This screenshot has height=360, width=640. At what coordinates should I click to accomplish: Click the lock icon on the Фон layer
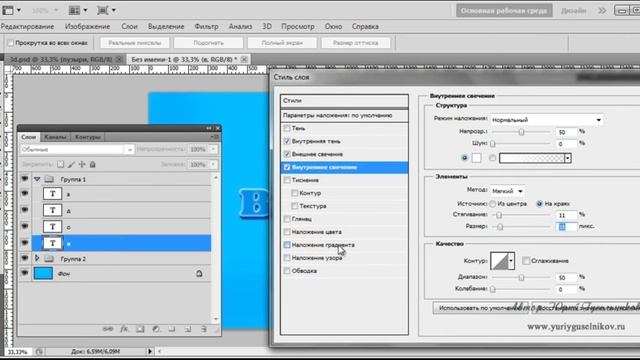(x=199, y=273)
